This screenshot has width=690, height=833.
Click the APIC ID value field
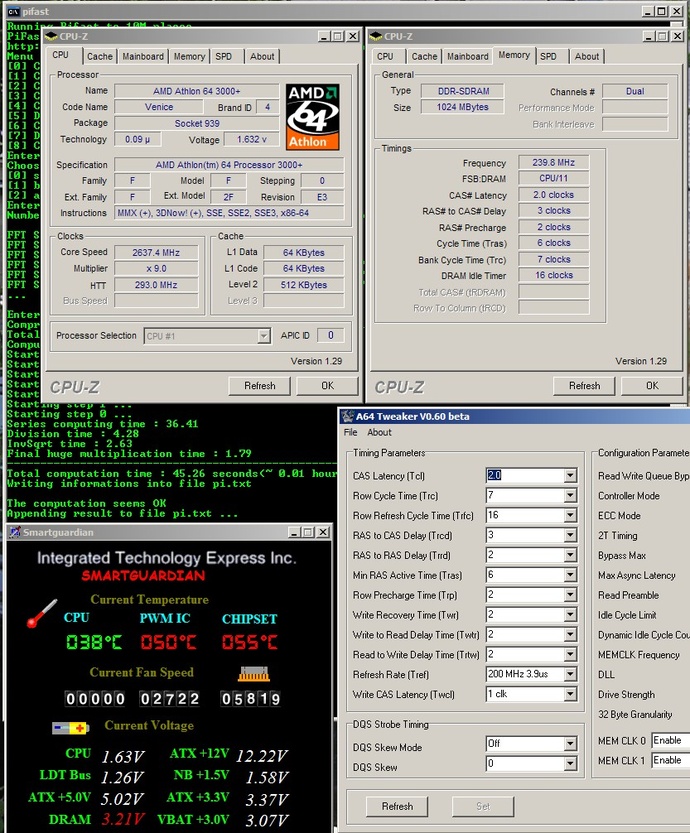coord(330,335)
